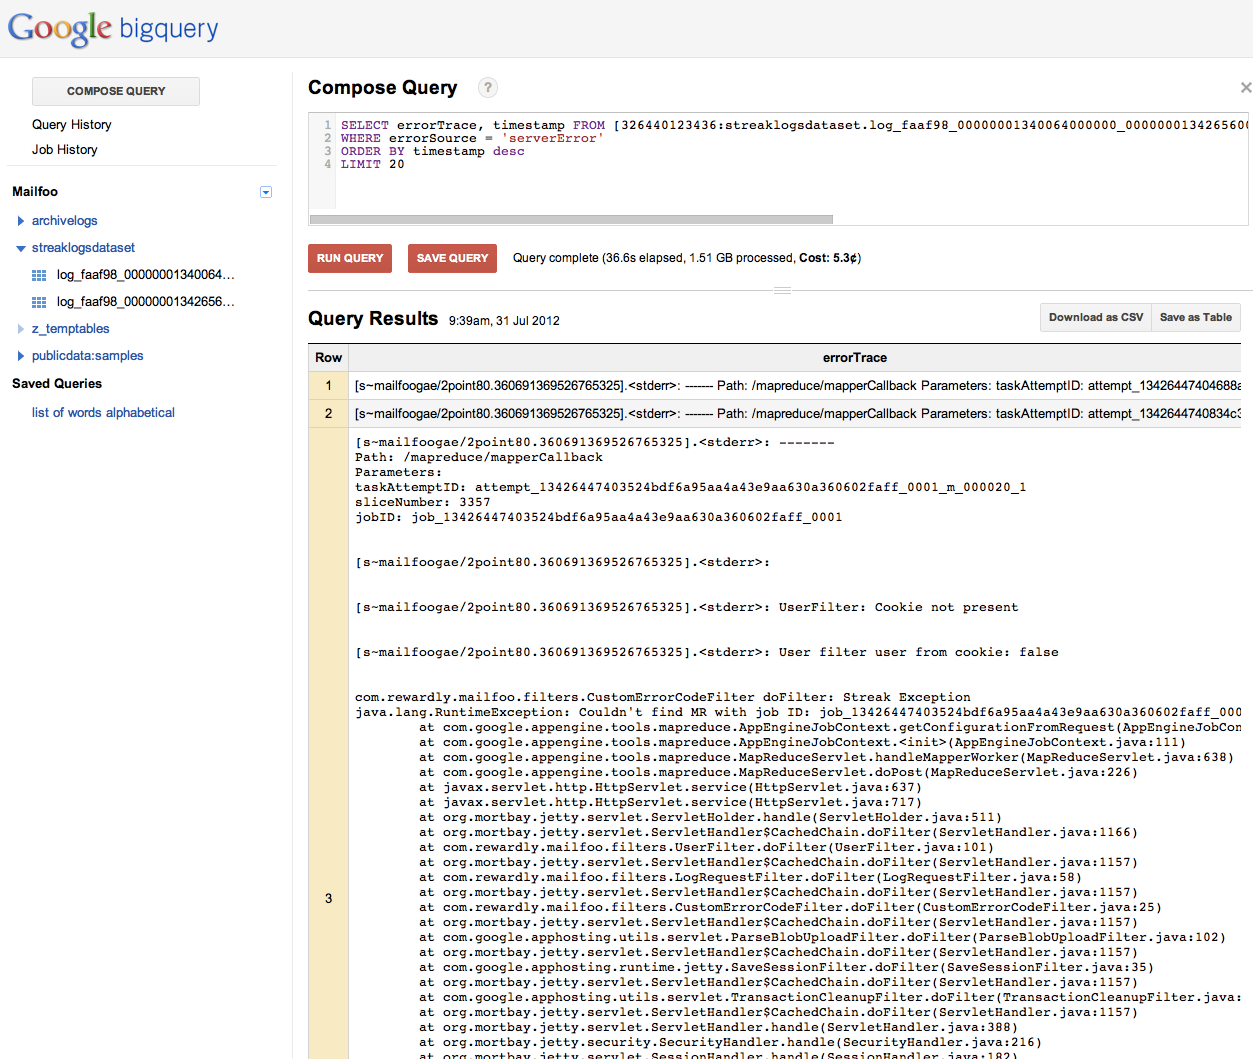
Task: Select publicdata:samples dataset
Action: tap(88, 356)
